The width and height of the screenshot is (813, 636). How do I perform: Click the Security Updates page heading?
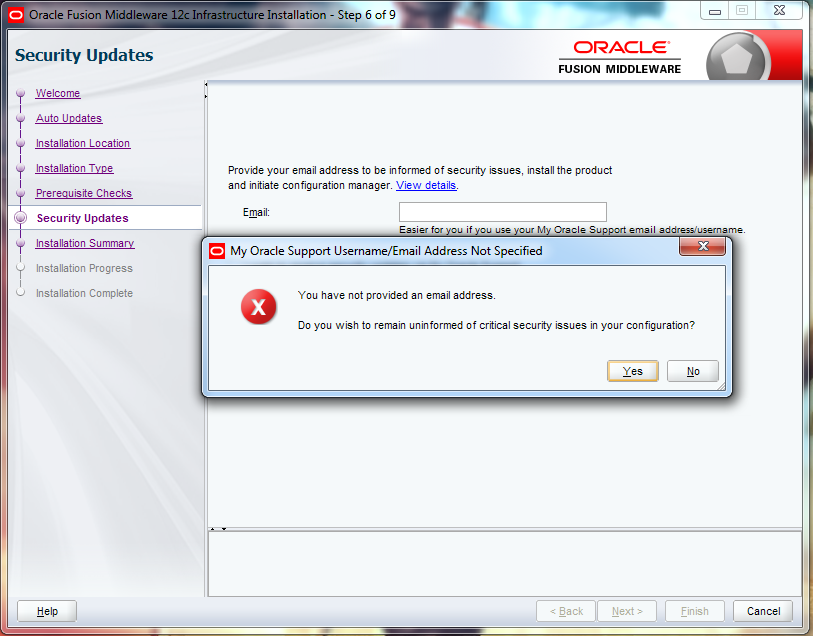[84, 55]
